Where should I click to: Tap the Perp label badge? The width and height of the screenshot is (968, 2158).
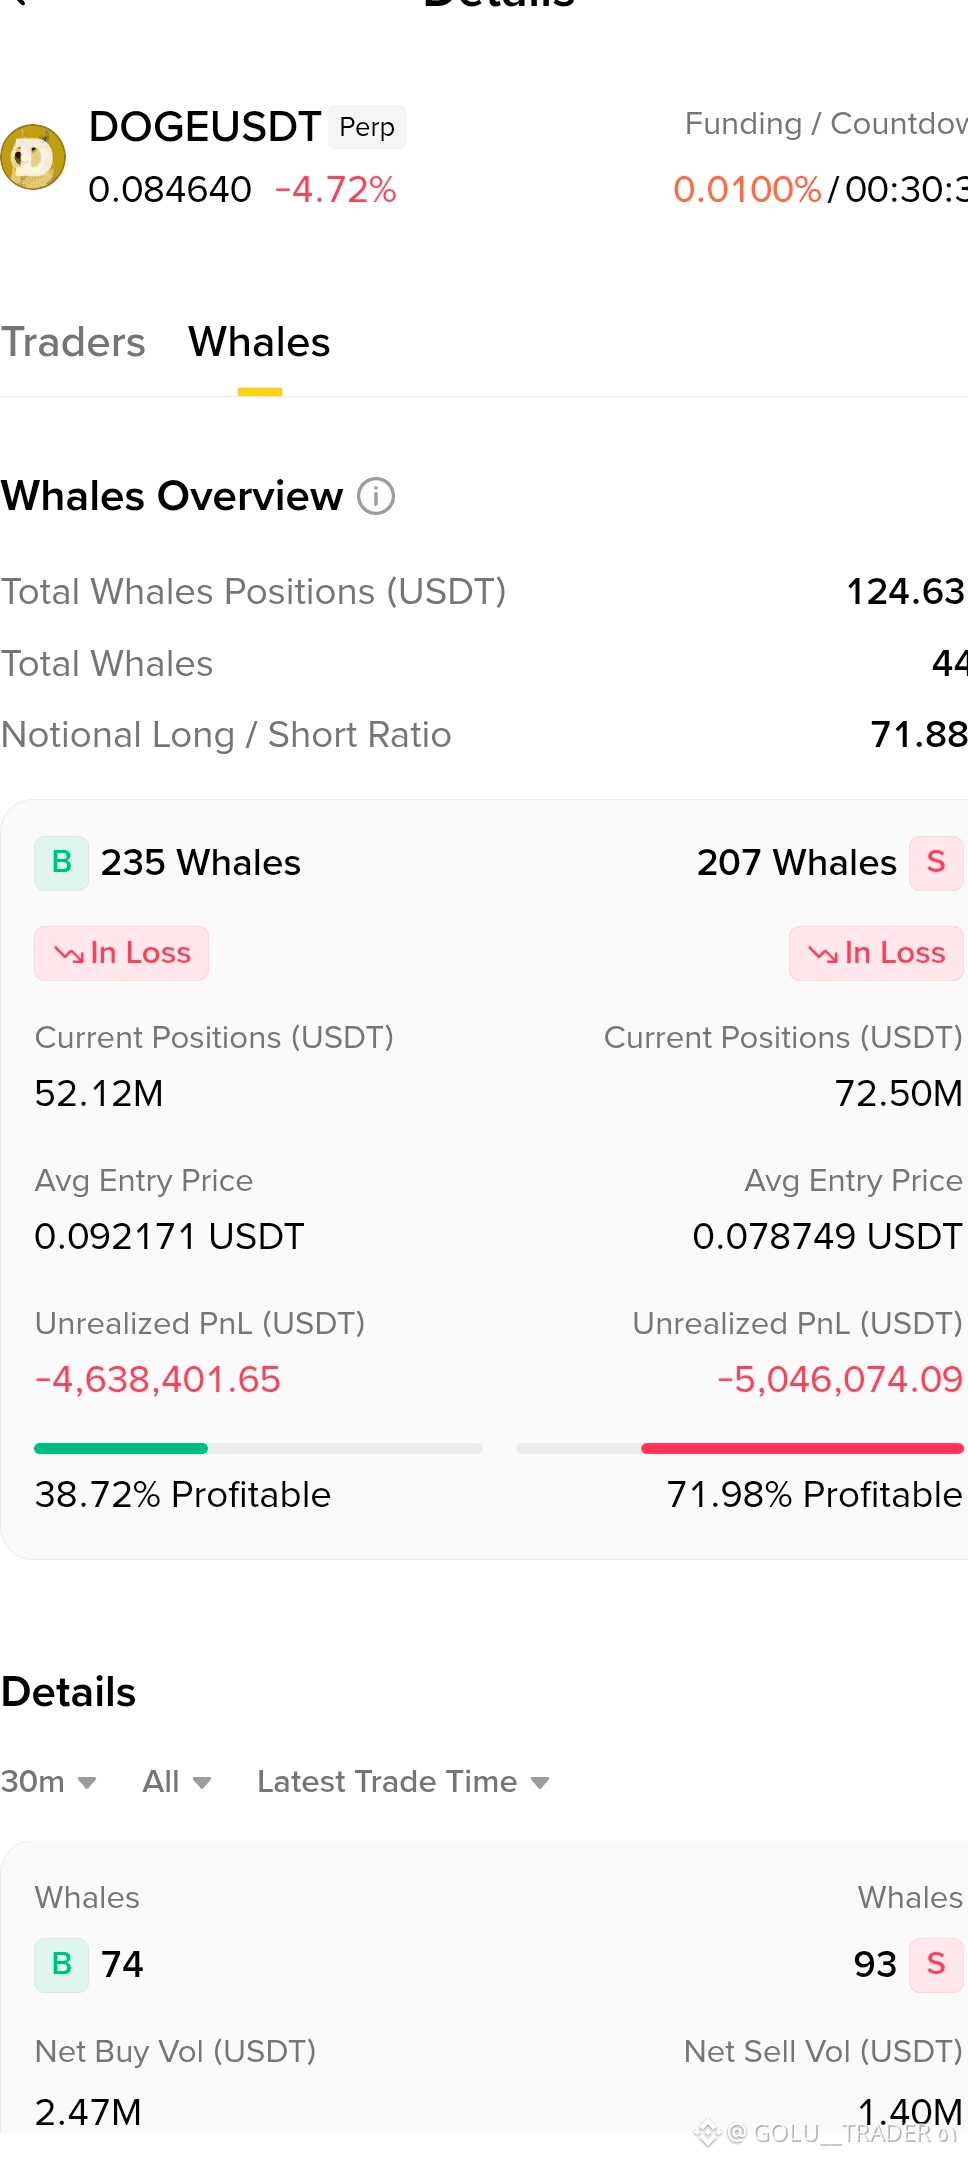pos(367,127)
